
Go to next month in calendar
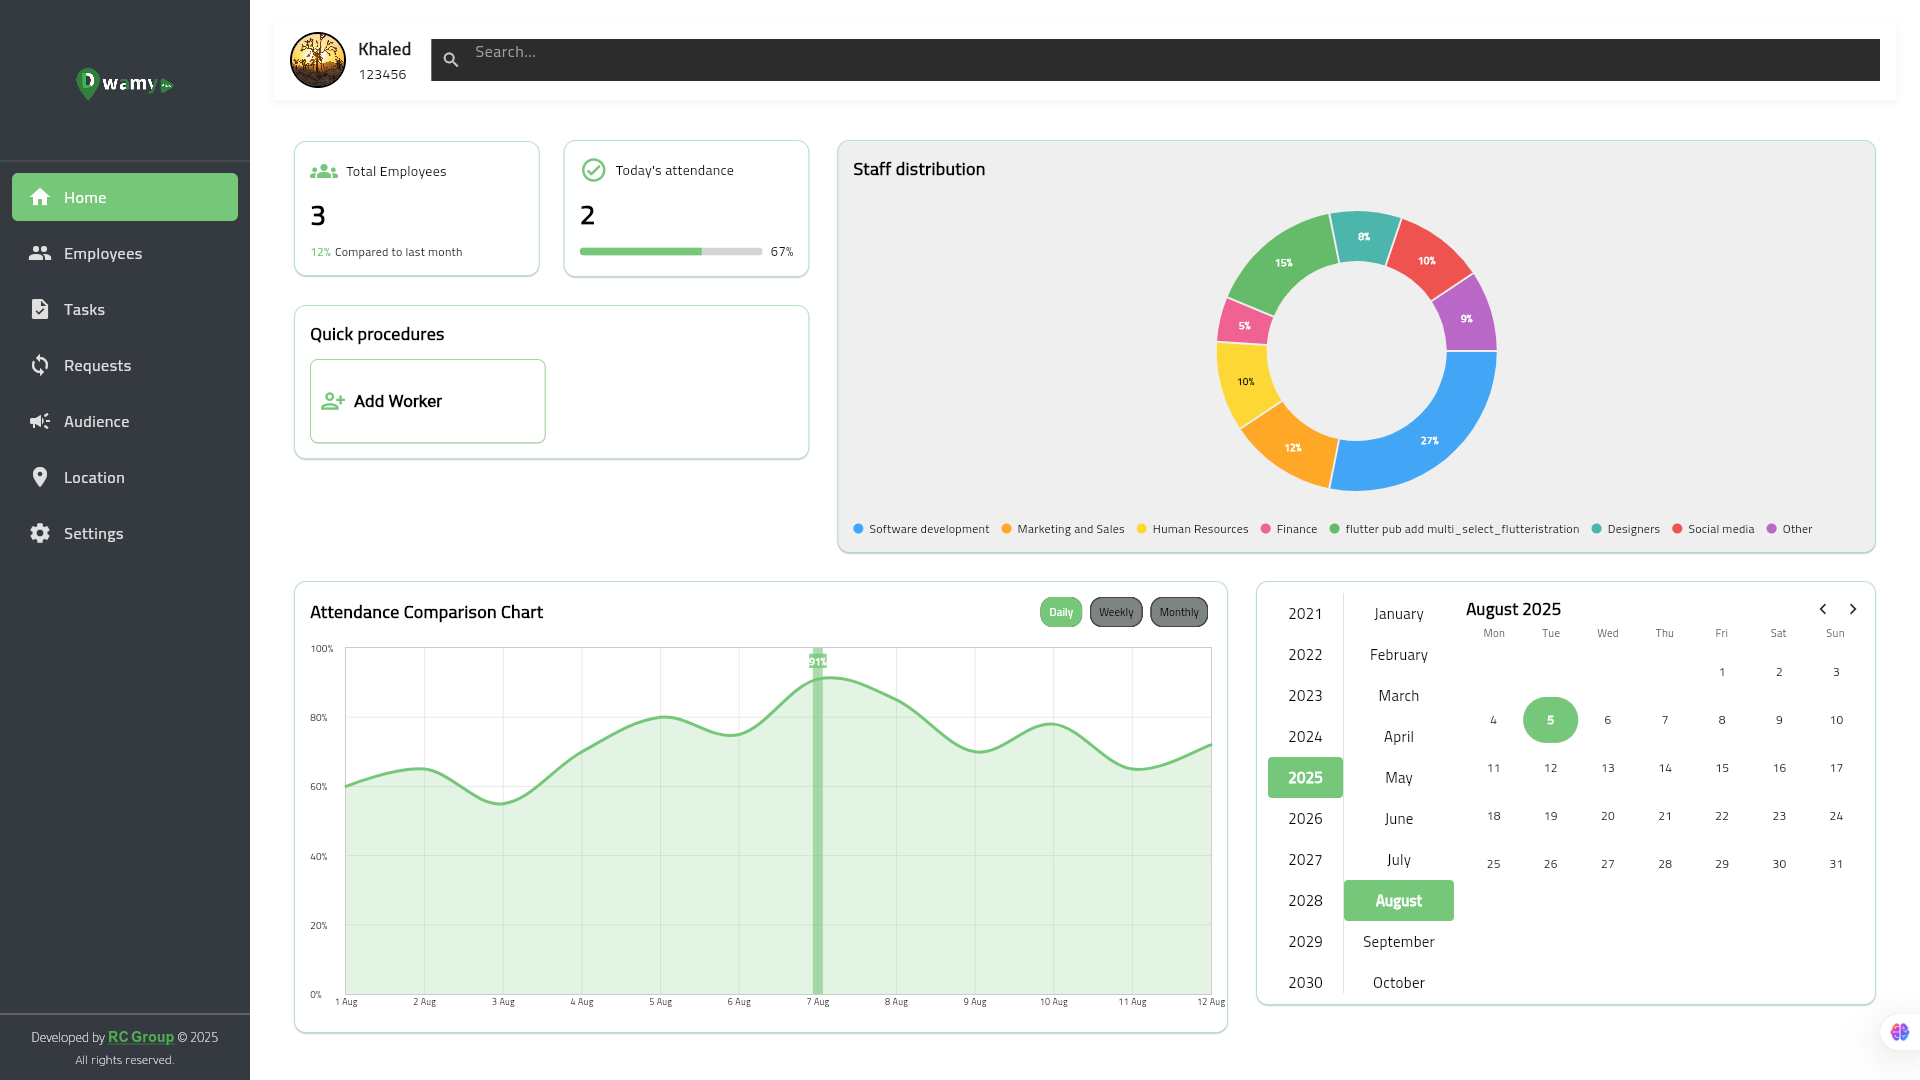[1853, 609]
